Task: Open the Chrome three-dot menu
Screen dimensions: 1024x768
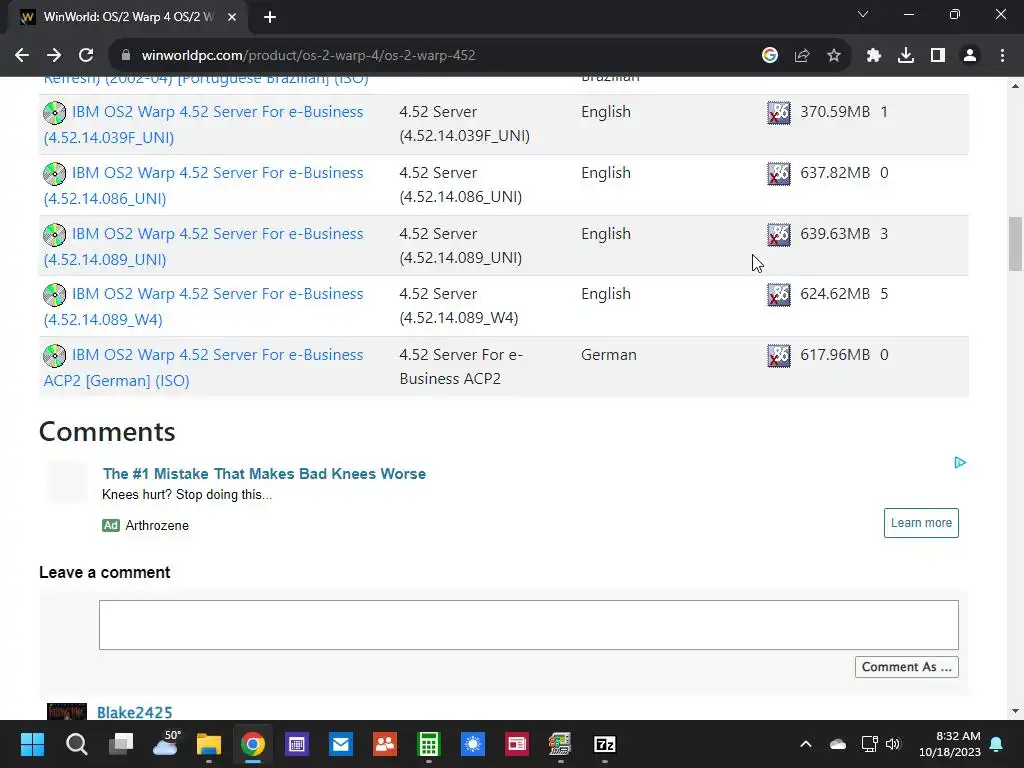Action: 1002,56
